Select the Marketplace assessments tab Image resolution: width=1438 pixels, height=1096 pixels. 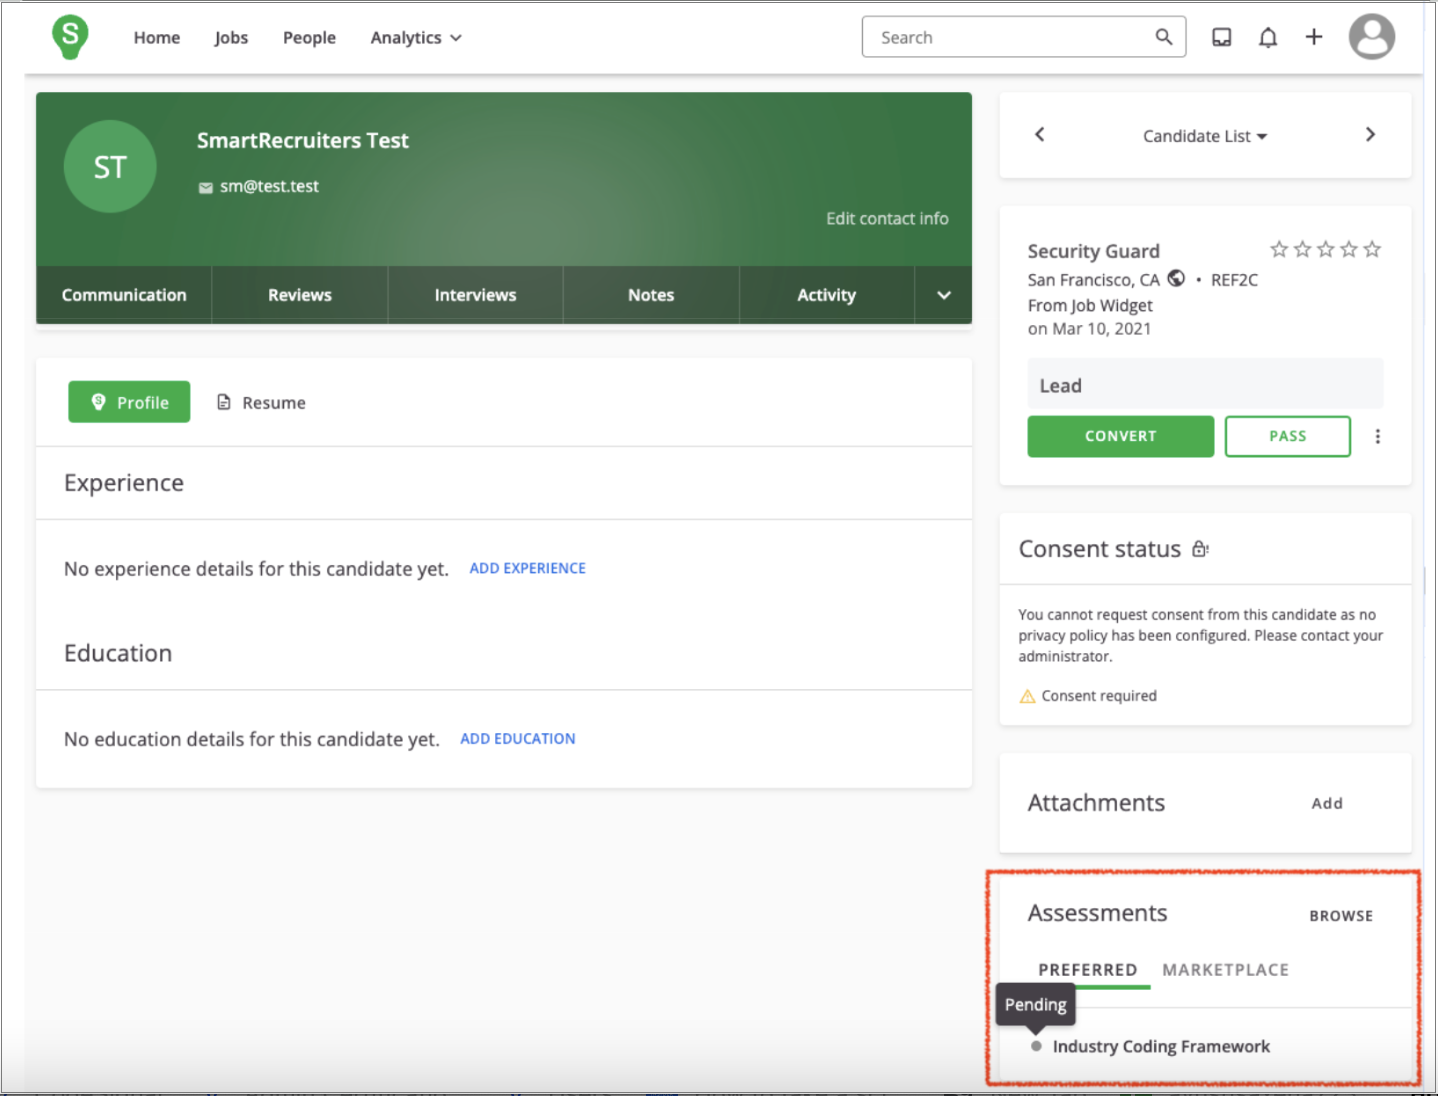point(1225,970)
